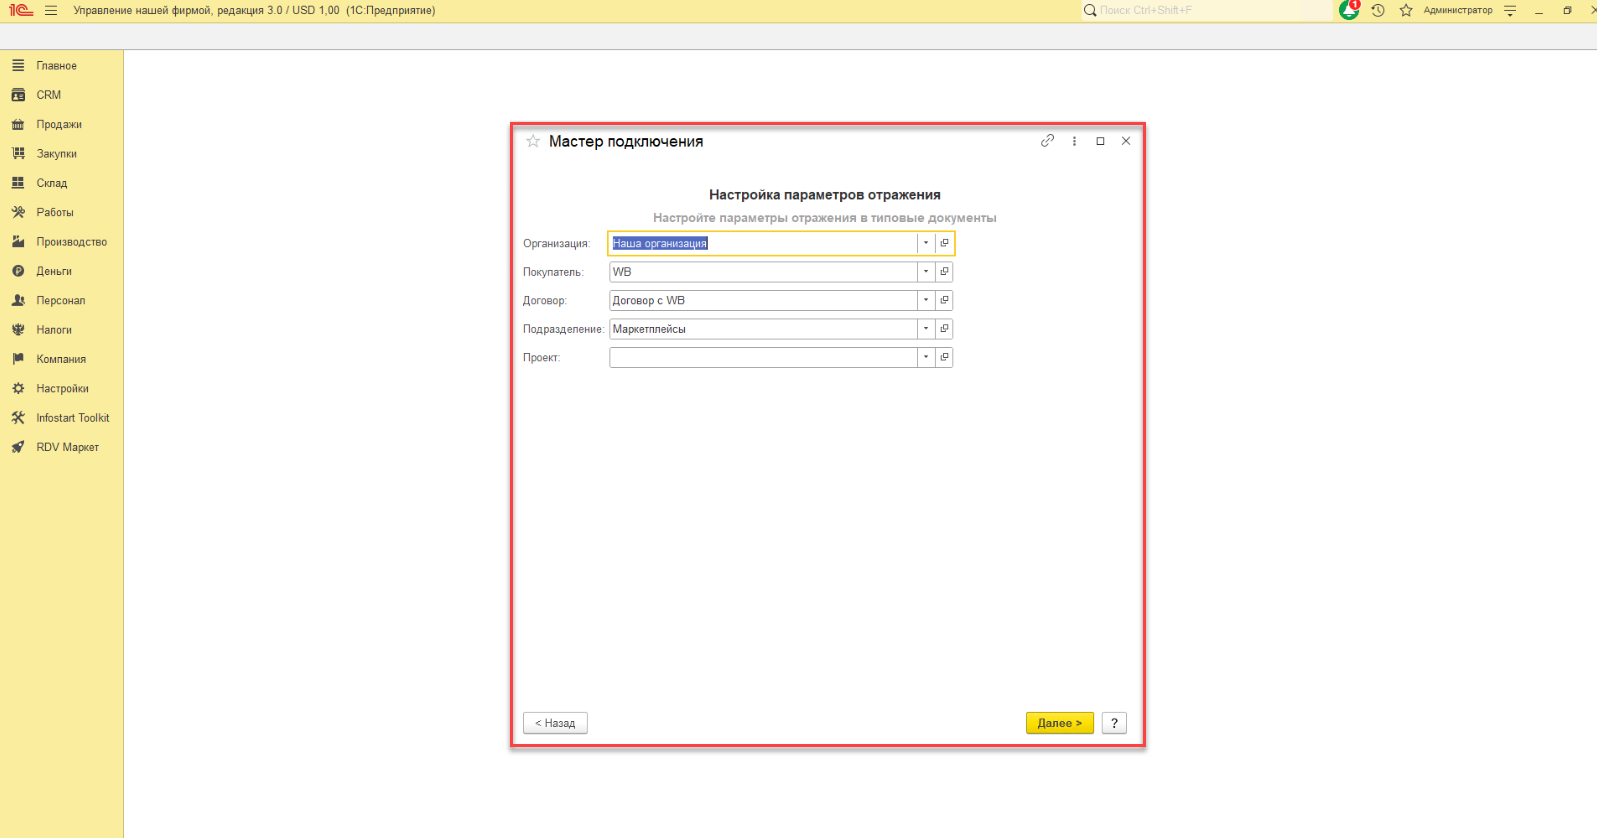Click the Закупки cart icon
This screenshot has height=838, width=1597.
(18, 154)
